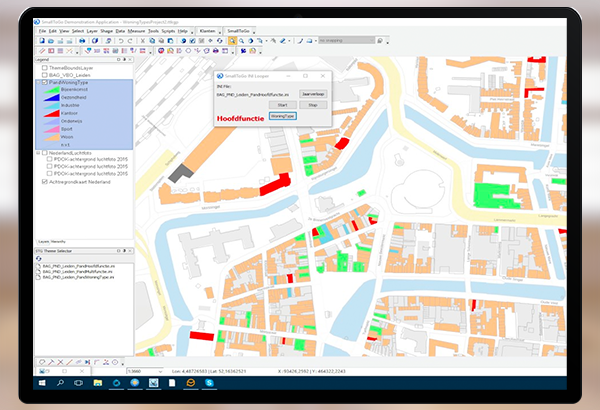The width and height of the screenshot is (600, 410).
Task: Click the Copy icon next to the delete X
Action: 152,41
